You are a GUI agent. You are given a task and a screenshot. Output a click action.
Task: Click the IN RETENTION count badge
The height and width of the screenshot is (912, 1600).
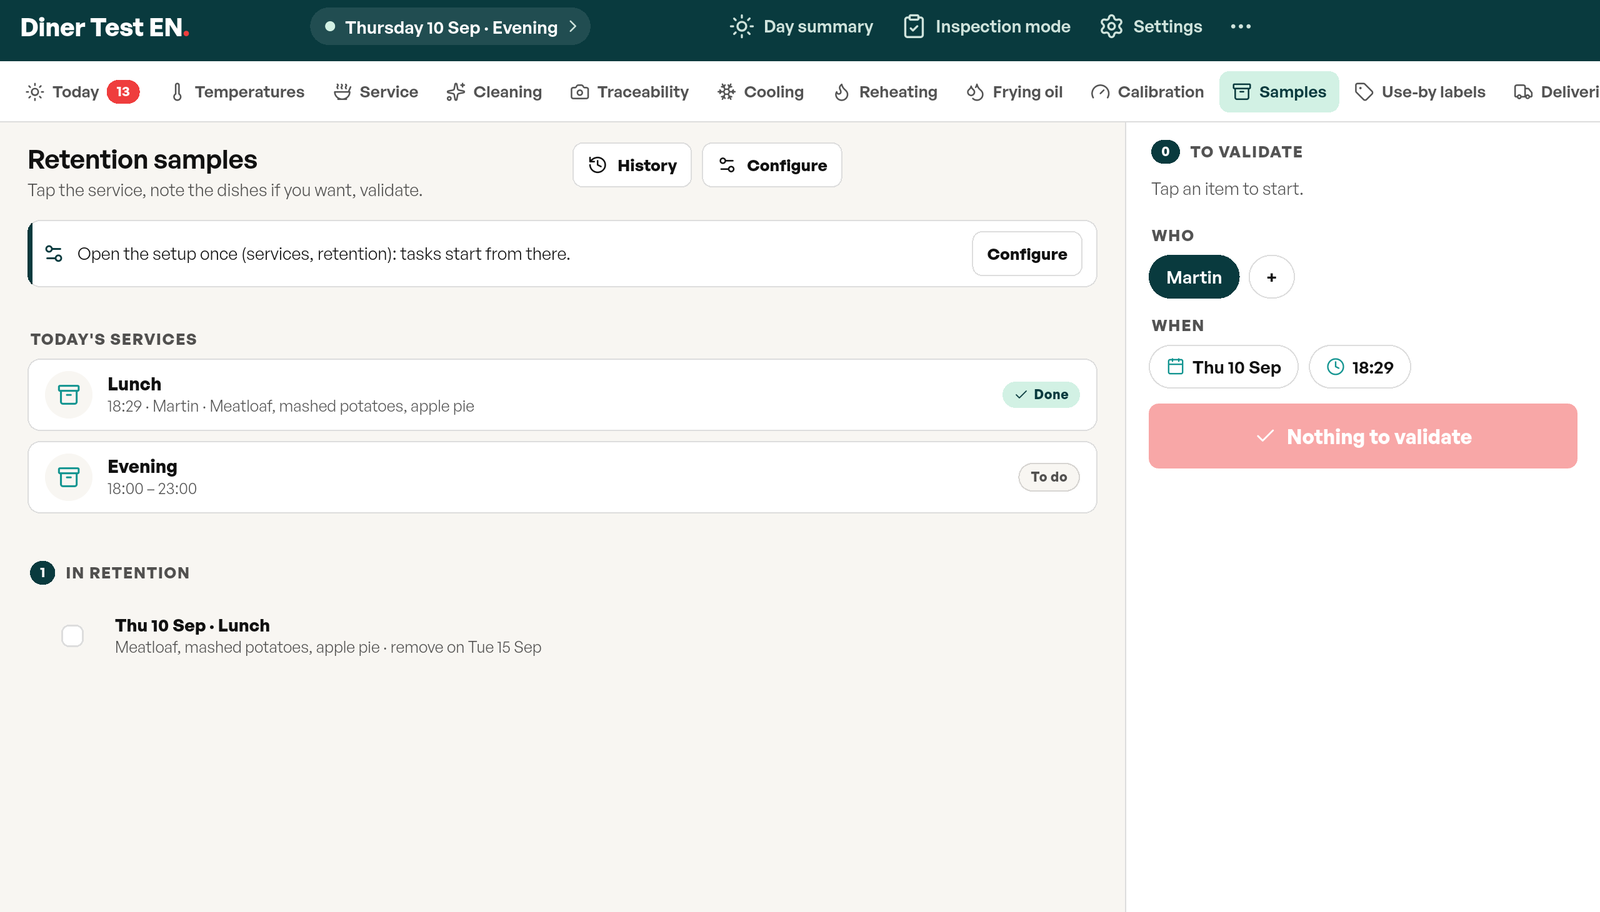point(42,573)
